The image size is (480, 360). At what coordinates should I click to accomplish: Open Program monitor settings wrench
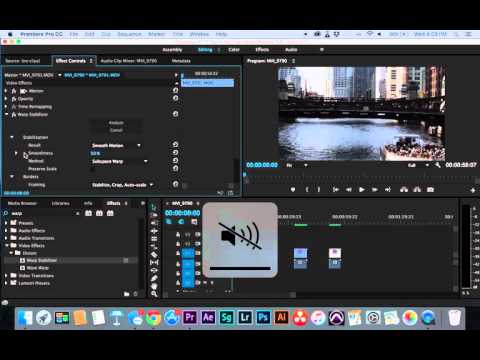[438, 165]
